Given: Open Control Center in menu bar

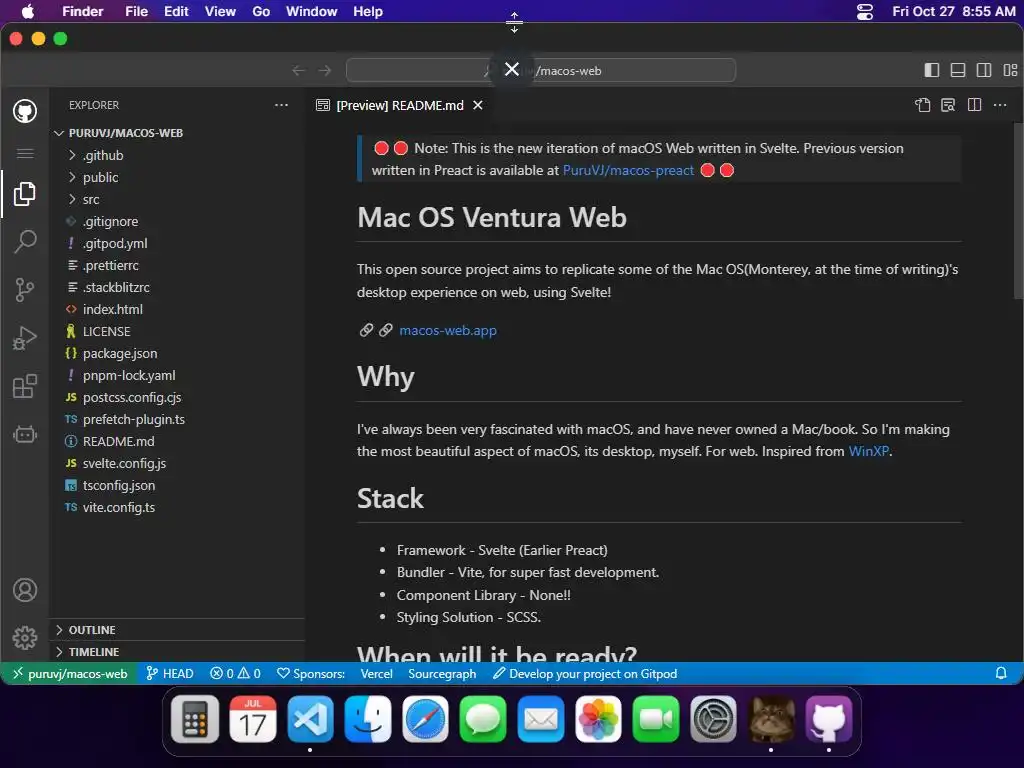Looking at the screenshot, I should [x=865, y=12].
